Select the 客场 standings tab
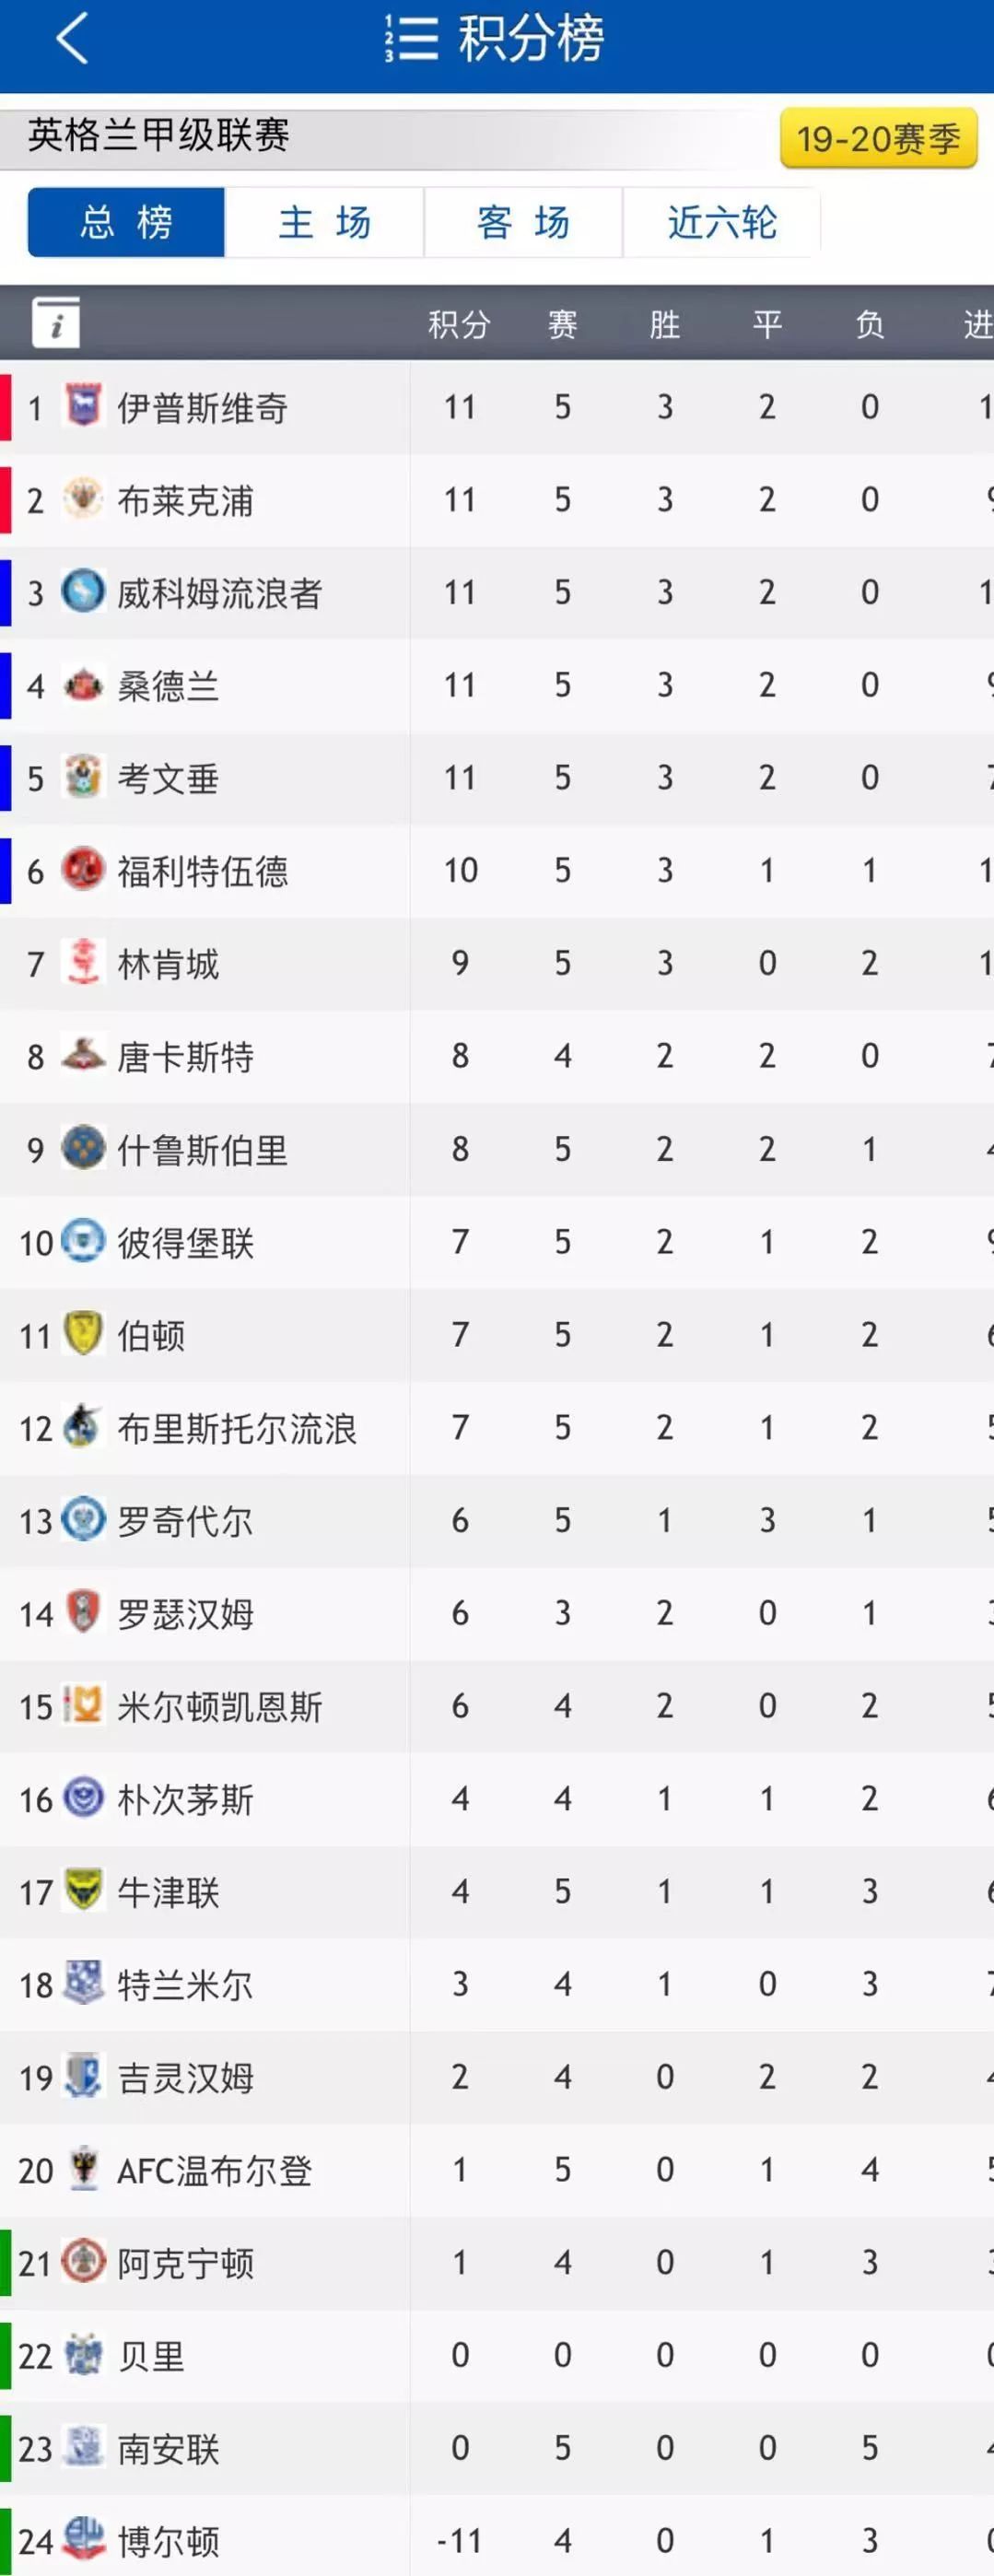The image size is (994, 2576). [x=524, y=222]
